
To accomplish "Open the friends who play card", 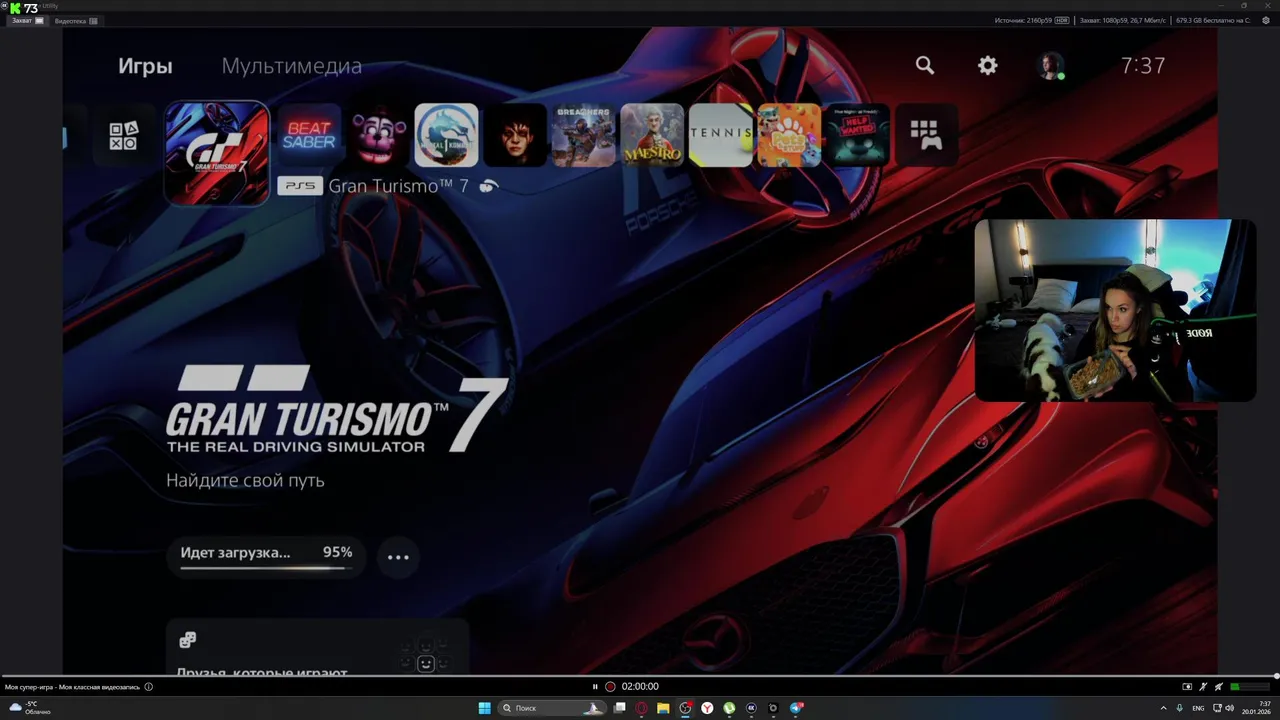I will point(317,647).
